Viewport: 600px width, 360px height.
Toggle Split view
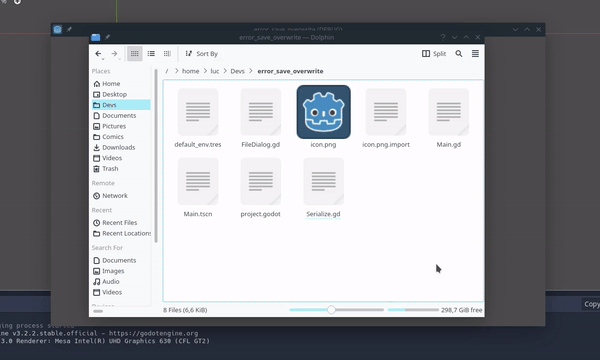coord(434,54)
